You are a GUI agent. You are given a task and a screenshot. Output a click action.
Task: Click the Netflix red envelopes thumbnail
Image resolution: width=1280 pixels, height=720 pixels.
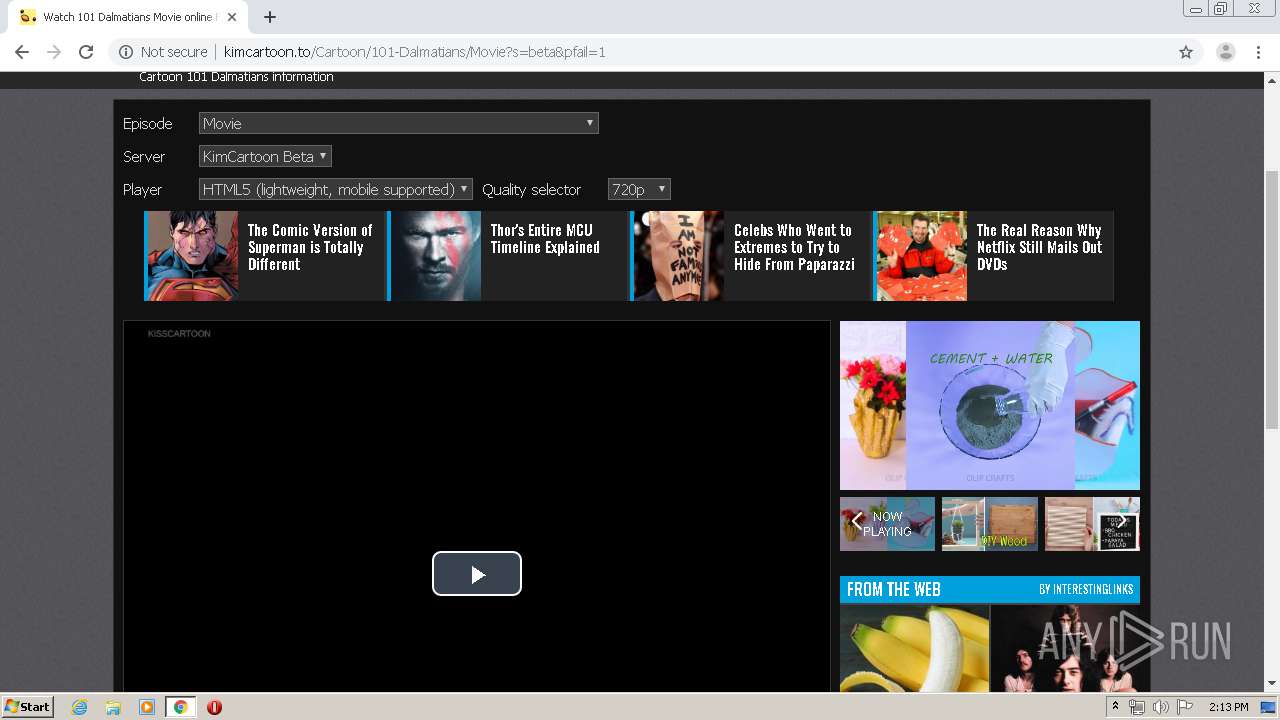pos(920,256)
